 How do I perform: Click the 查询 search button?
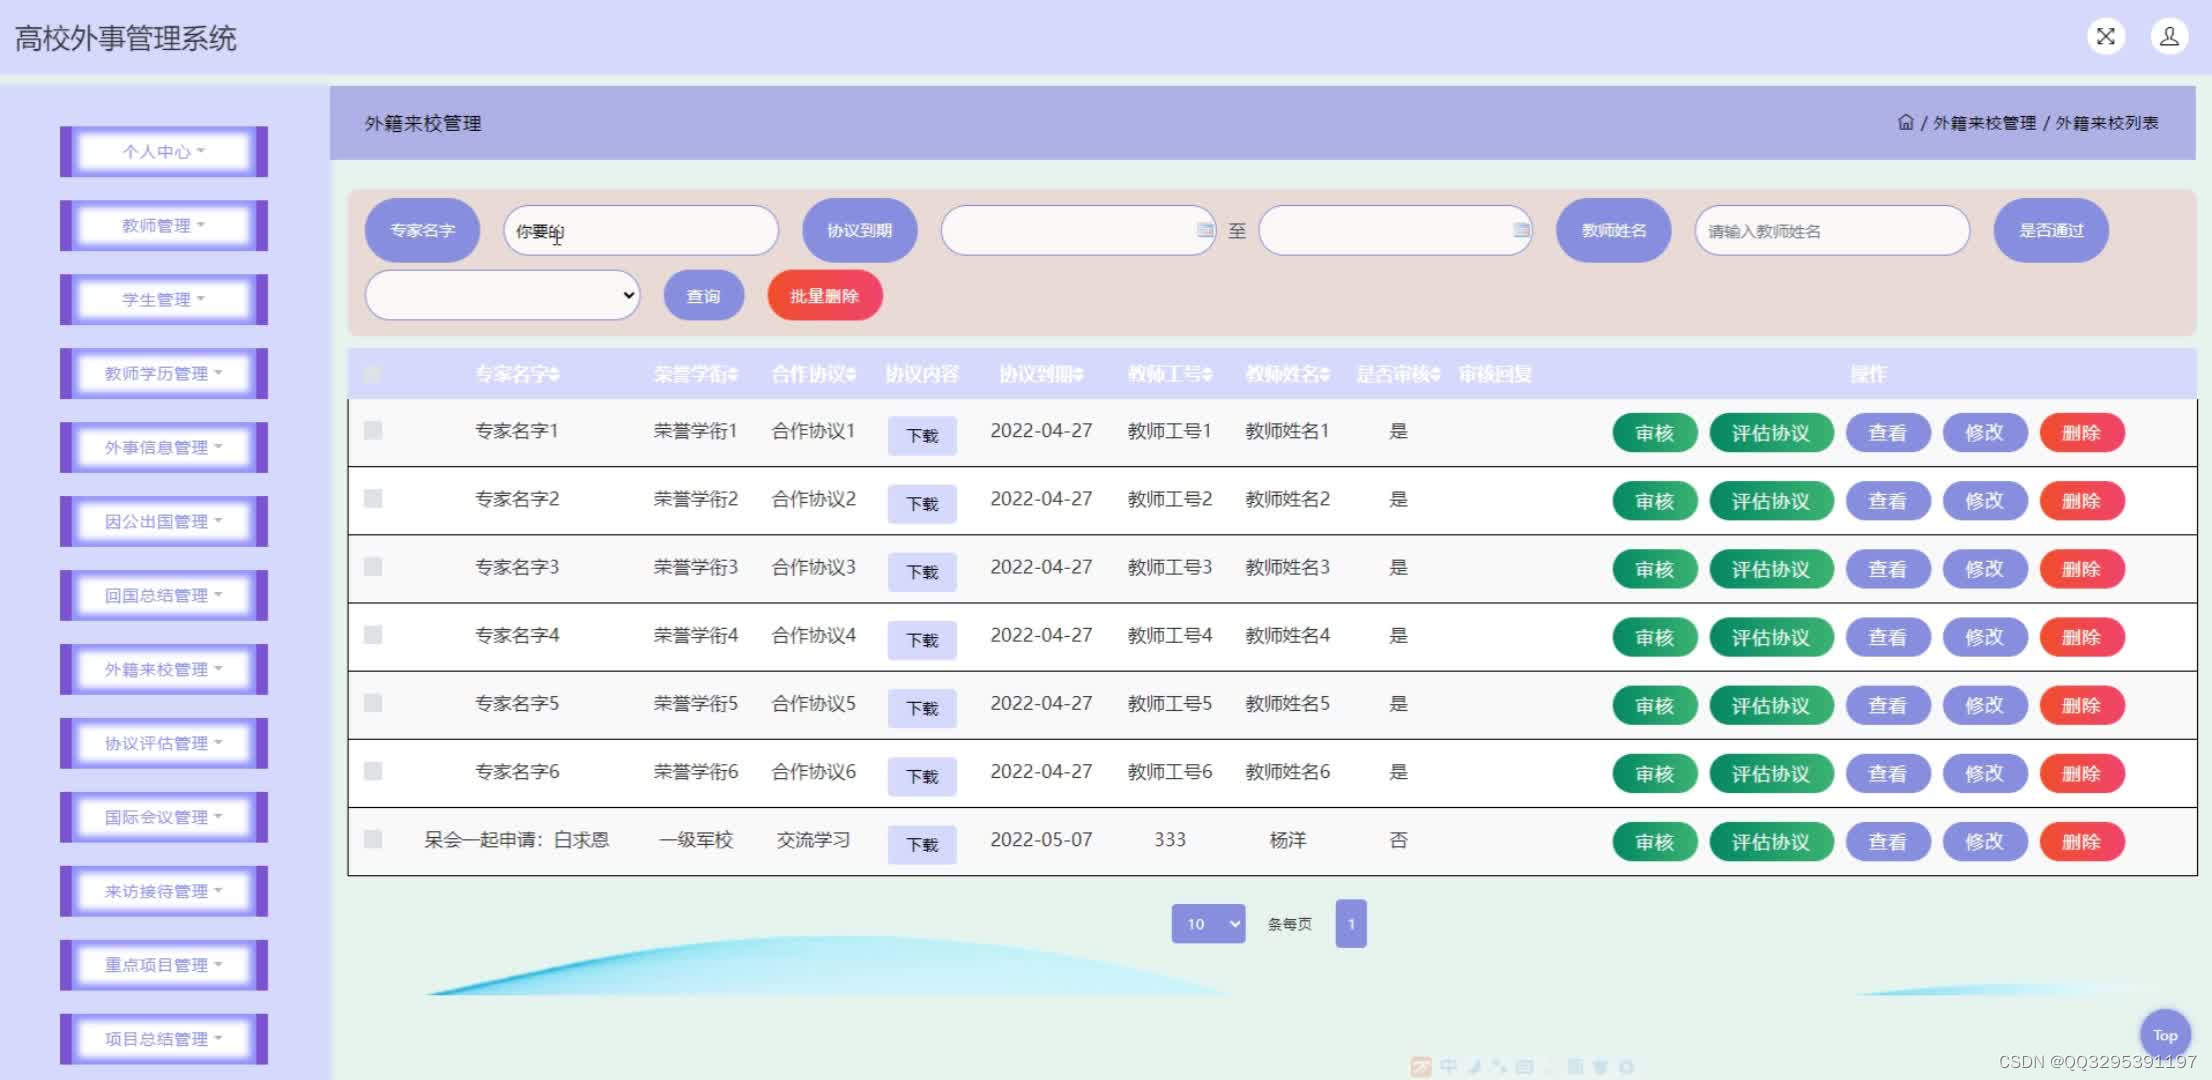point(703,296)
